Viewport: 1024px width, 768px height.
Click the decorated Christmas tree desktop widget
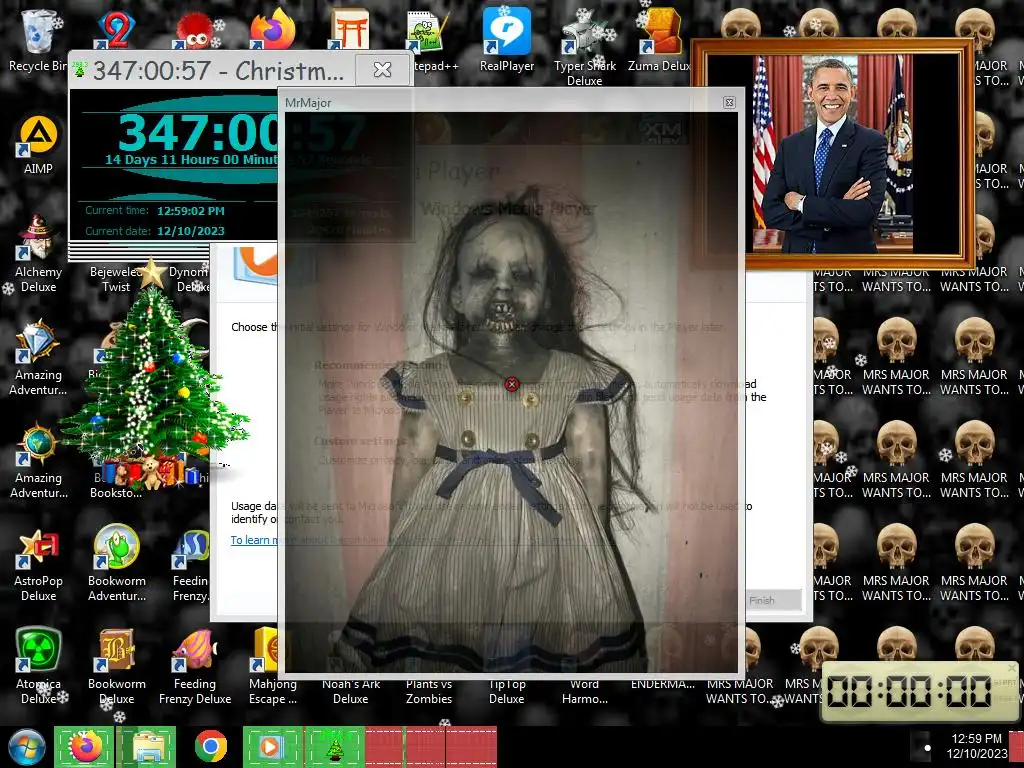point(153,376)
